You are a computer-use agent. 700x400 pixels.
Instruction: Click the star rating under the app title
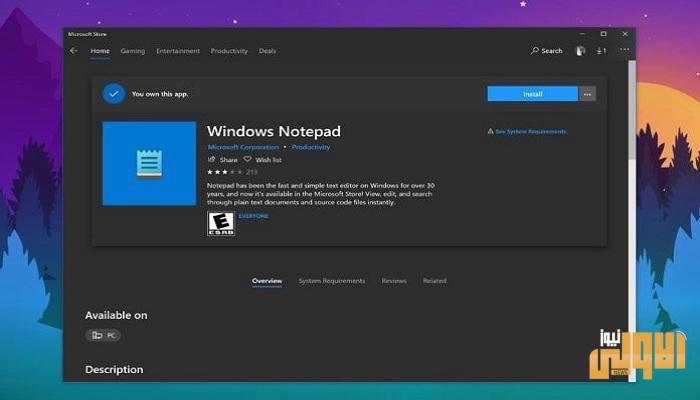(x=224, y=172)
